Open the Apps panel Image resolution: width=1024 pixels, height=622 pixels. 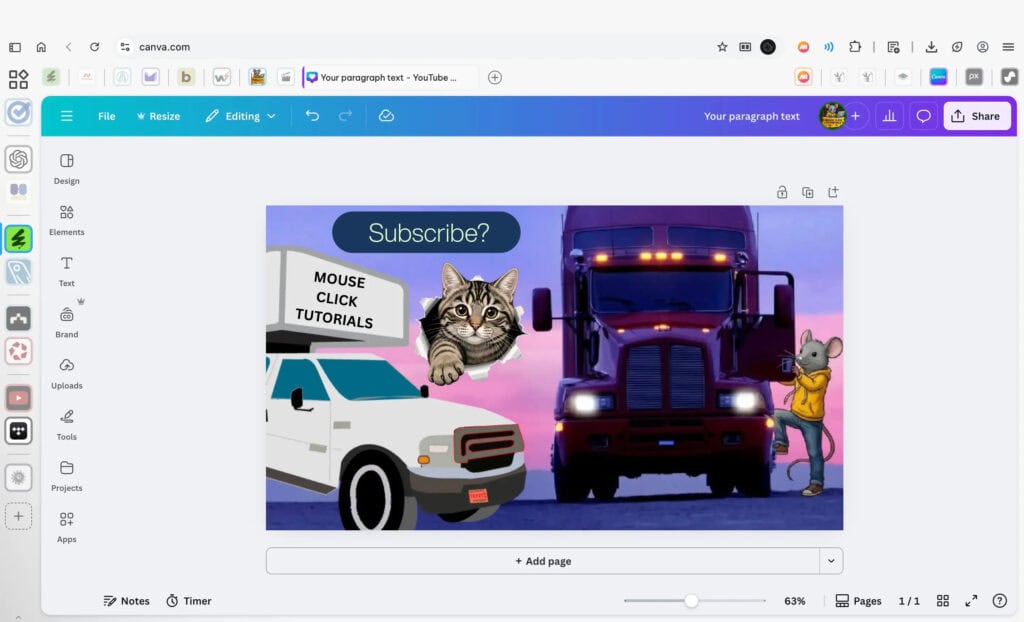(x=66, y=526)
